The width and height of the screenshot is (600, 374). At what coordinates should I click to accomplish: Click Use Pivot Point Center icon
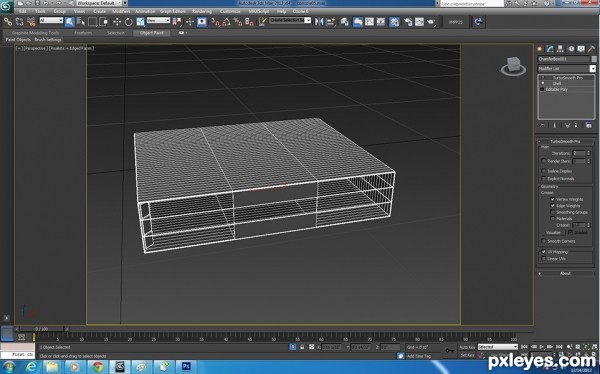coord(177,22)
